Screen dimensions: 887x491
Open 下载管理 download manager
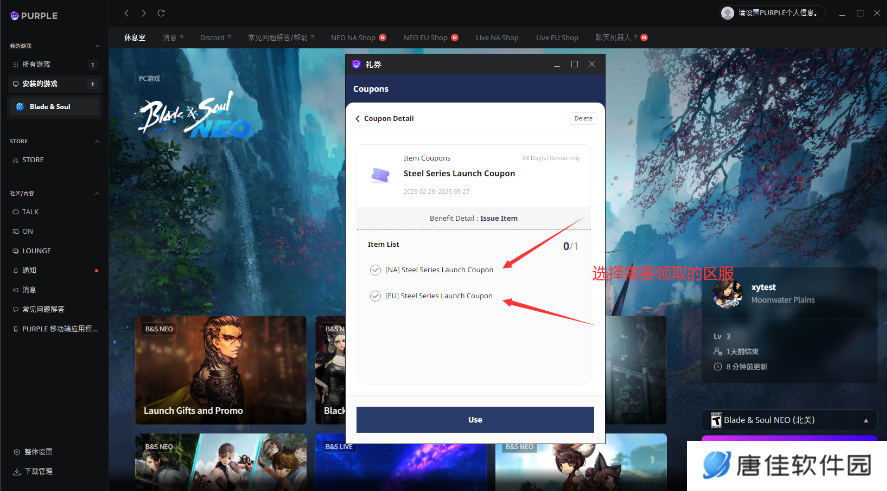pos(33,471)
